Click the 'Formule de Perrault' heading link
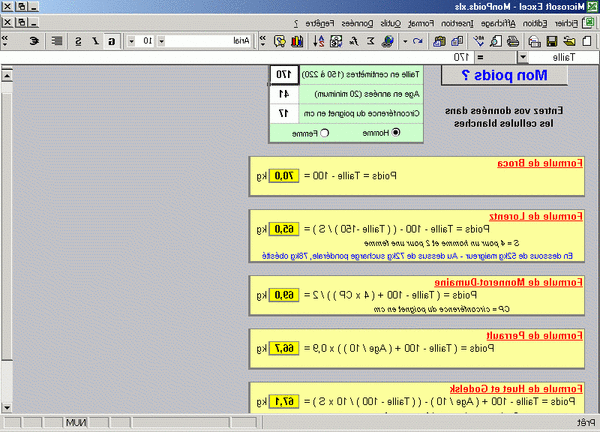The width and height of the screenshot is (600, 432). tap(535, 336)
